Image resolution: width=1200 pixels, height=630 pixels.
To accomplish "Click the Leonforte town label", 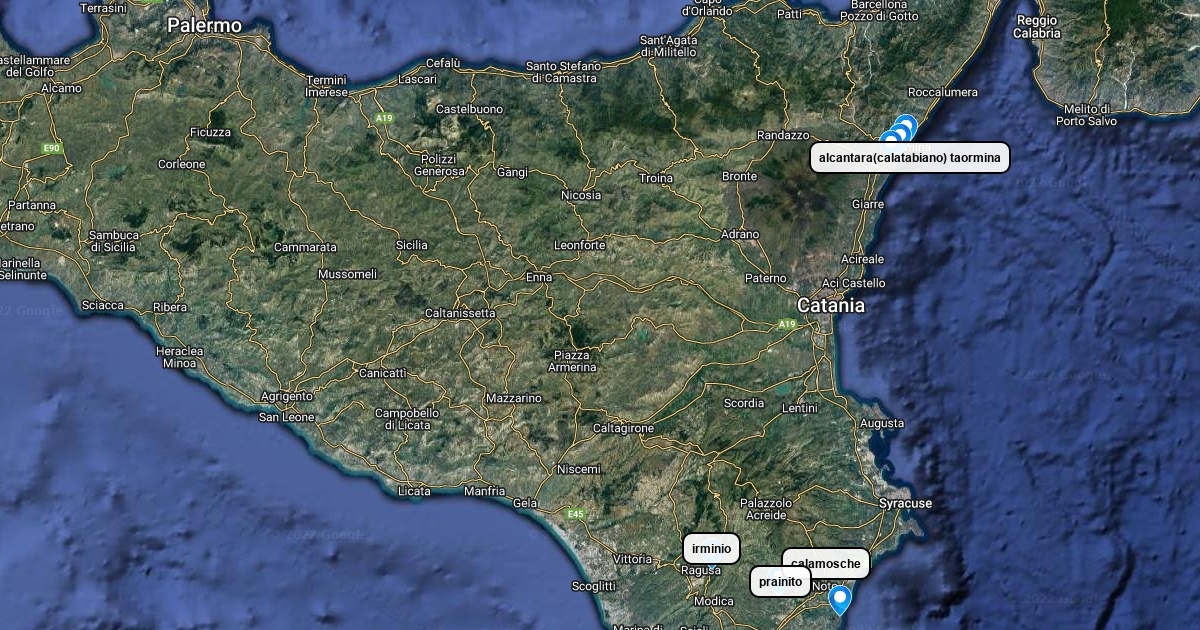I will pos(580,245).
